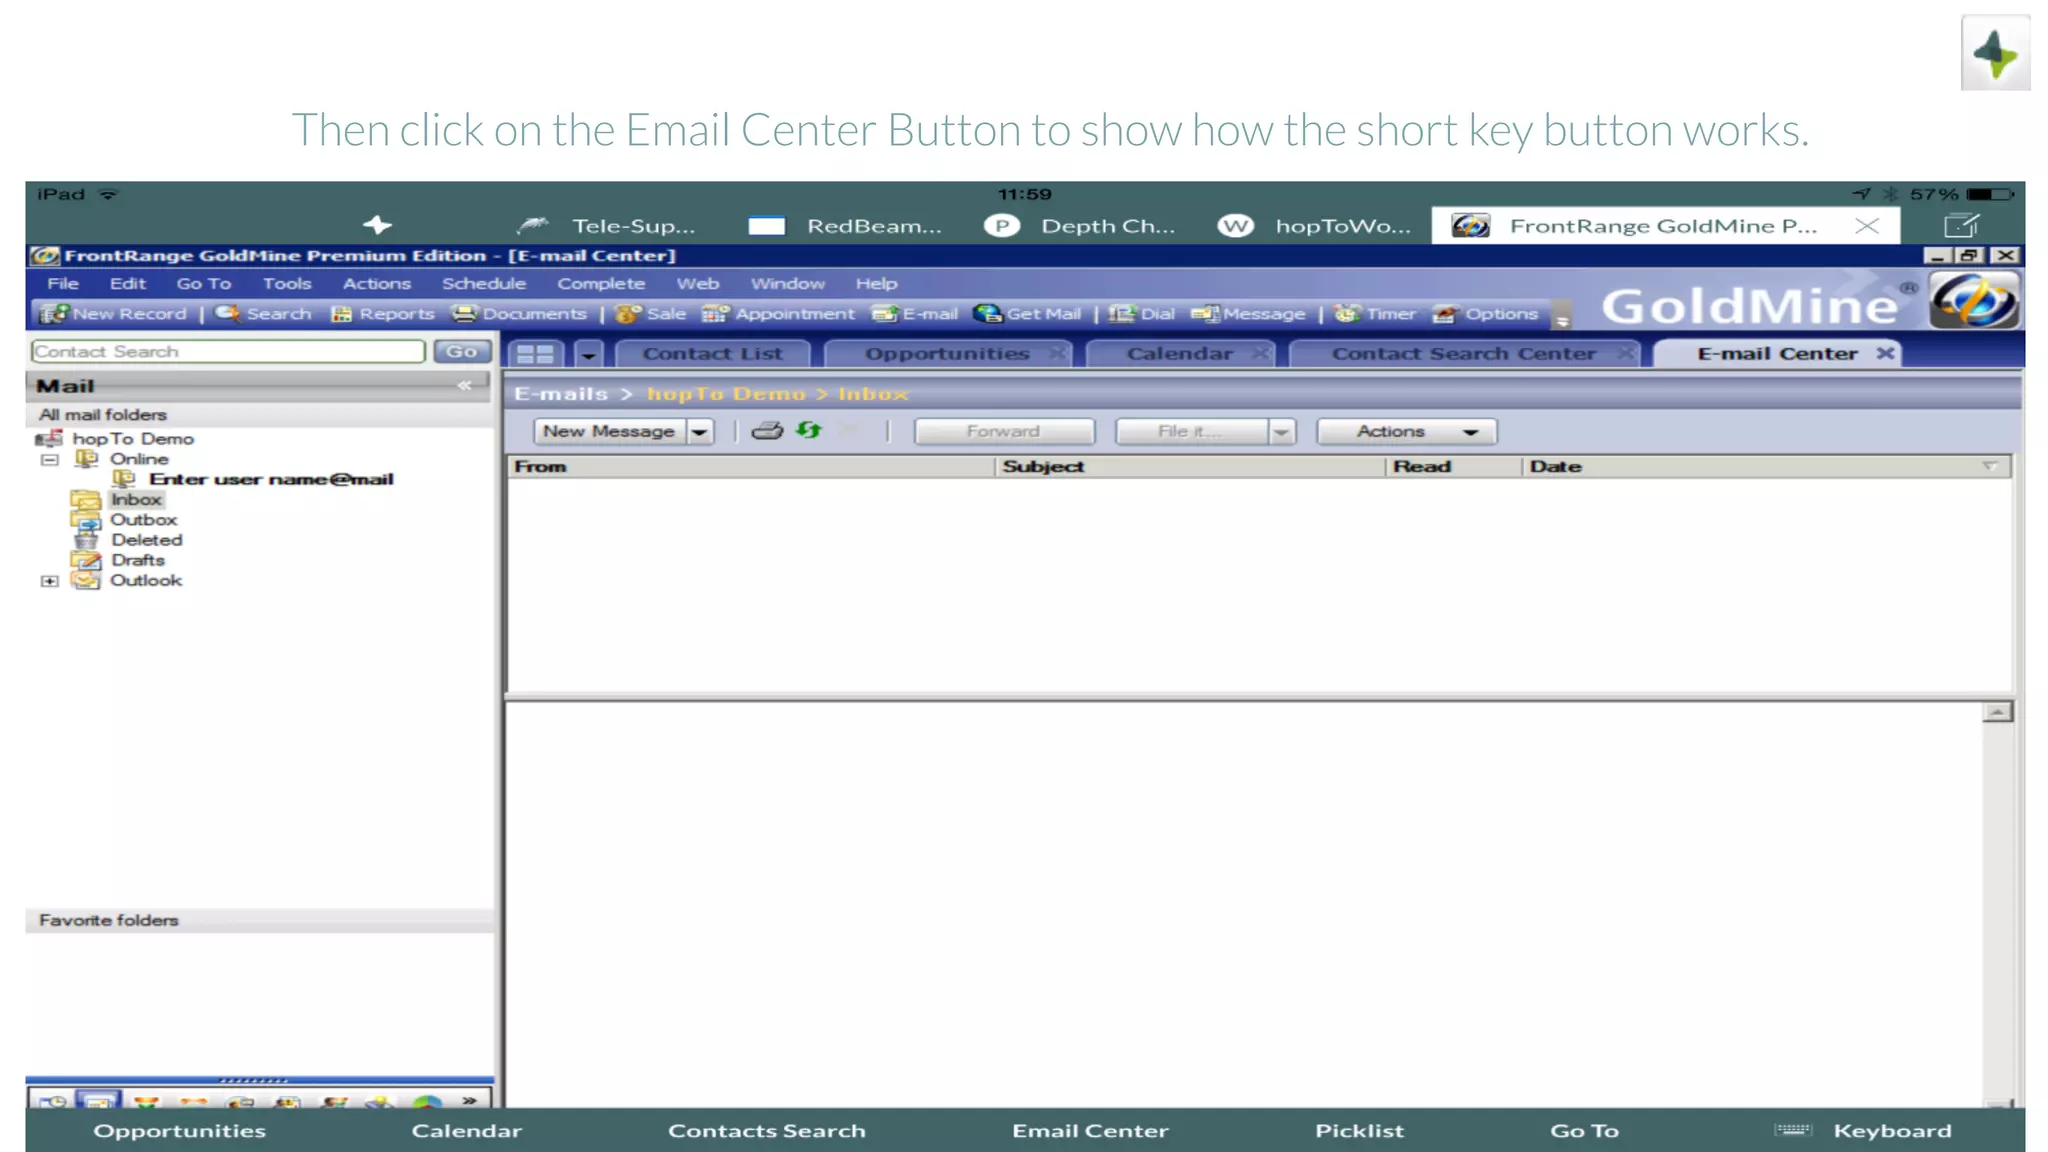2048x1152 pixels.
Task: Switch to the RedBeam session tab
Action: tap(845, 226)
